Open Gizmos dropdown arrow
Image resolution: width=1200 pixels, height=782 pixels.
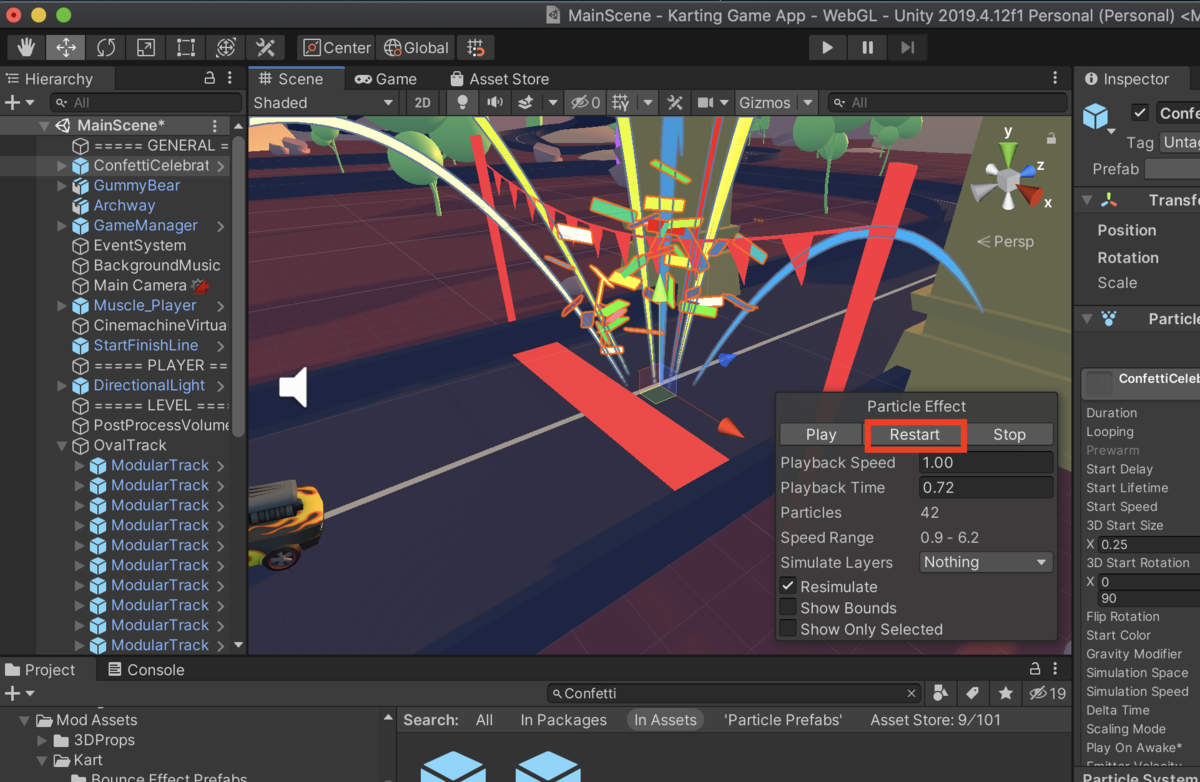tap(808, 102)
